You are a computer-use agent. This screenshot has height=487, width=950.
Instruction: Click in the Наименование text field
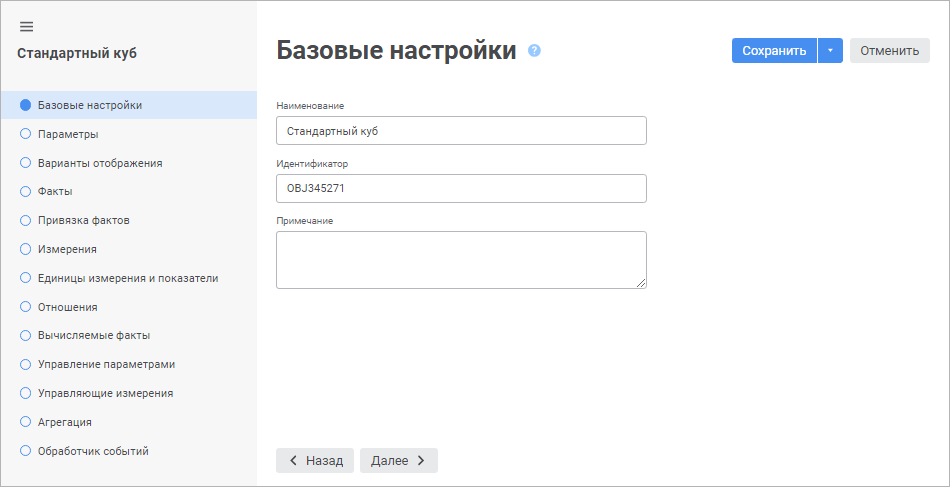[x=461, y=131]
